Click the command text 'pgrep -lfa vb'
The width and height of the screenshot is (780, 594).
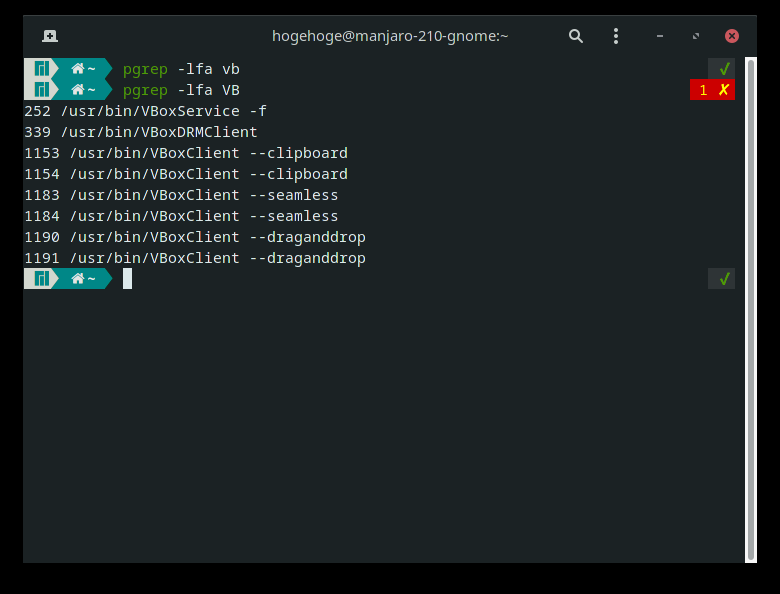[x=181, y=69]
